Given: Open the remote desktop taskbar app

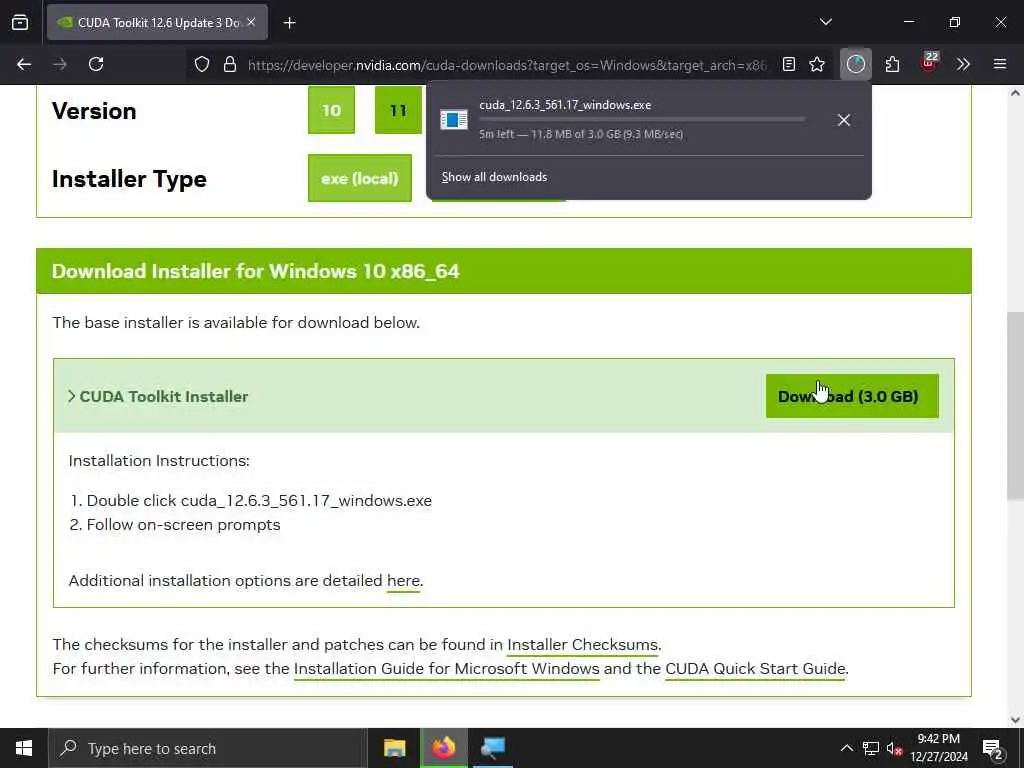Looking at the screenshot, I should point(493,748).
